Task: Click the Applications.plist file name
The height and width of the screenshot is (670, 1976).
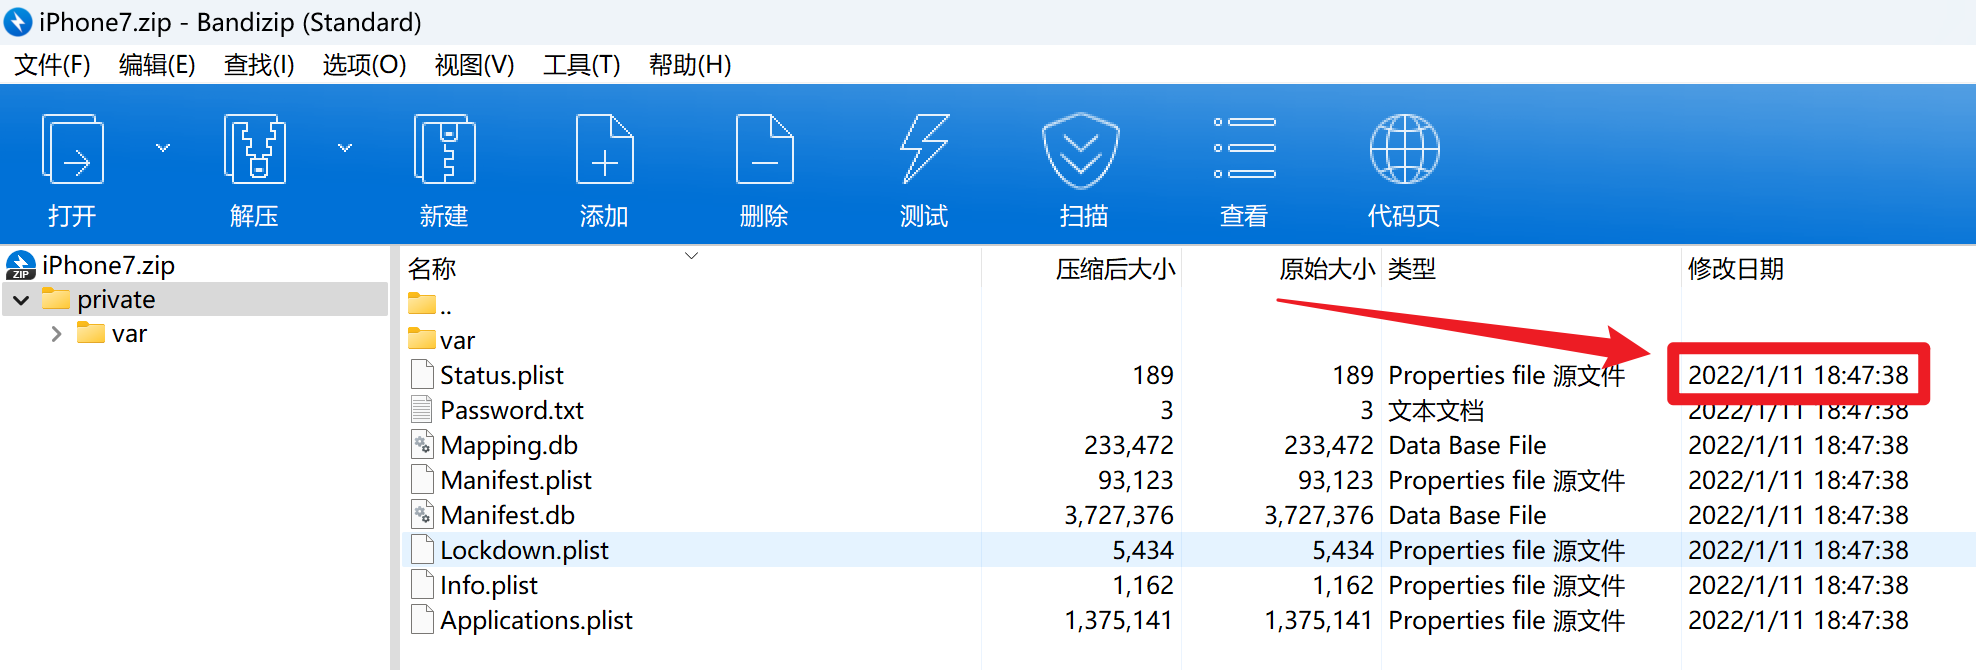Action: [536, 620]
